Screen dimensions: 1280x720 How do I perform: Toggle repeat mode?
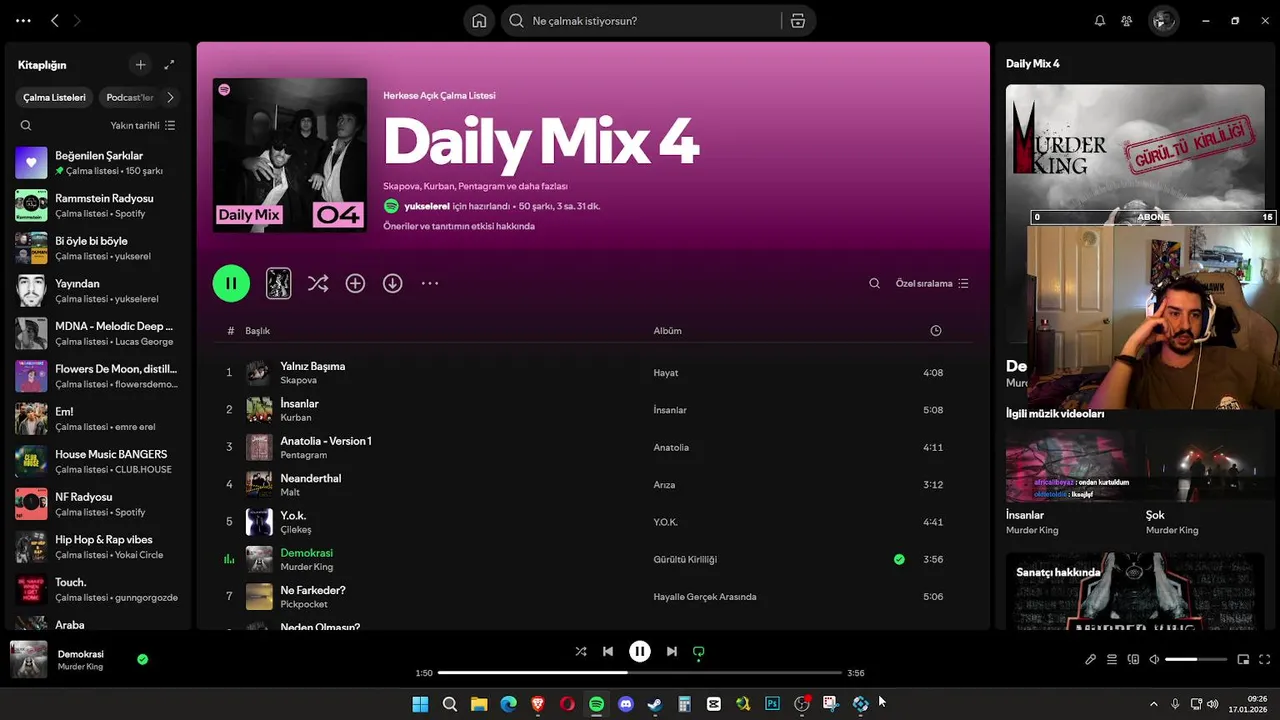click(x=699, y=652)
